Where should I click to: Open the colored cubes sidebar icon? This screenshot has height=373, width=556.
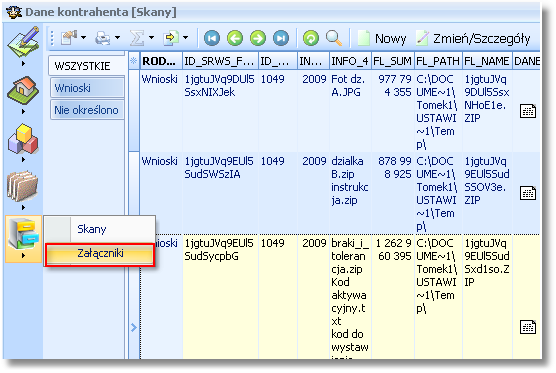click(23, 139)
